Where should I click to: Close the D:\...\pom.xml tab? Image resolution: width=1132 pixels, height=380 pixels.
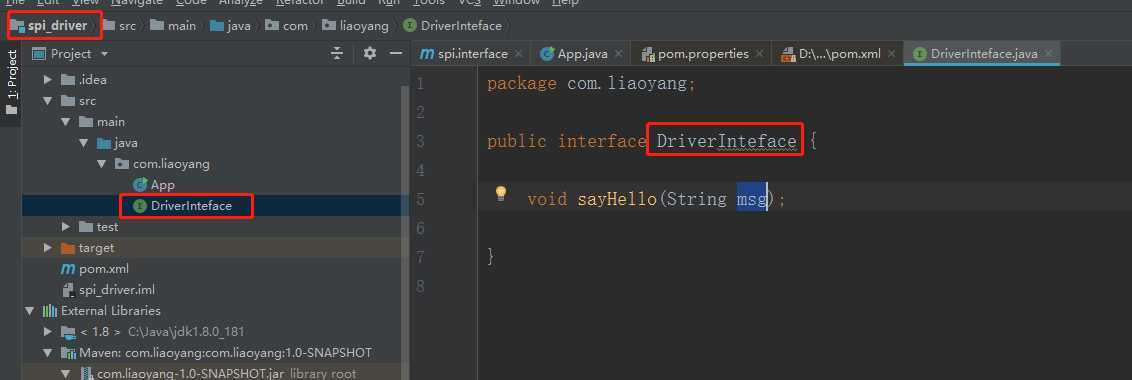click(x=892, y=53)
